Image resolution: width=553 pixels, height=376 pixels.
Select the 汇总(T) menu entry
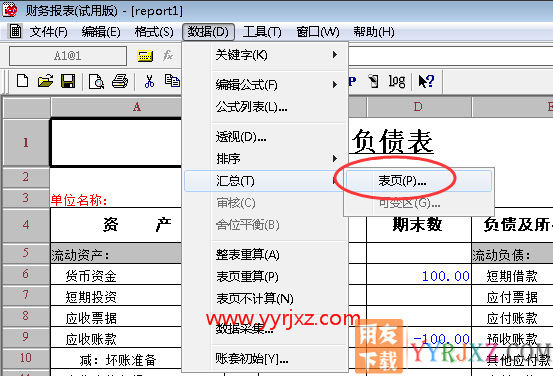[266, 181]
